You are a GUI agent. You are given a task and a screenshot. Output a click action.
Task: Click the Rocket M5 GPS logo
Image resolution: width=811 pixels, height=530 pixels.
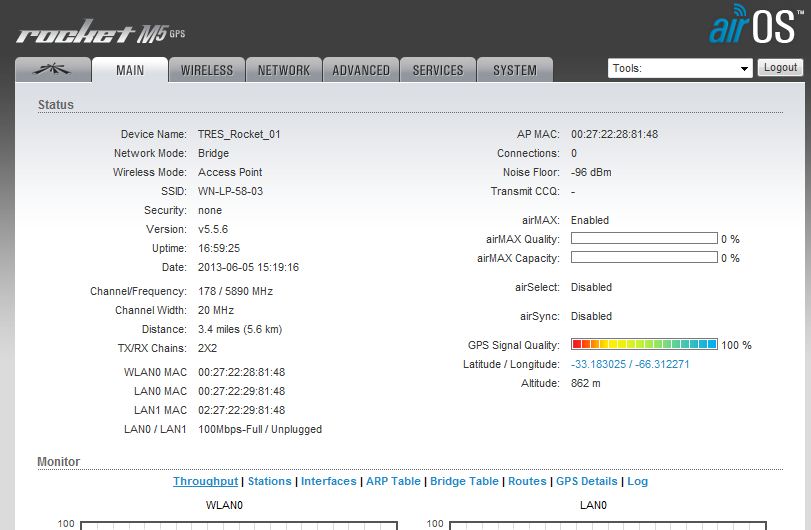pos(100,34)
